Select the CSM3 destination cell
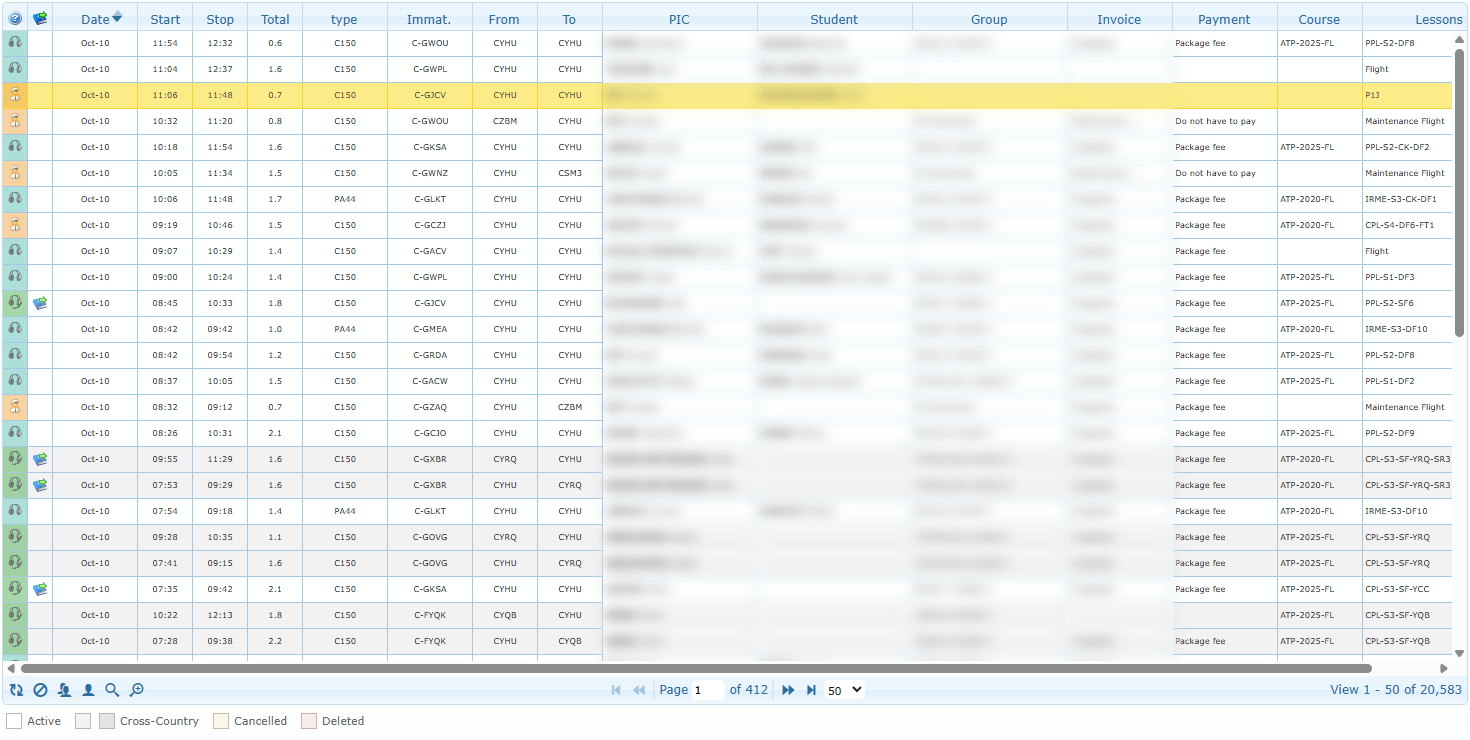The width and height of the screenshot is (1470, 740). coord(570,173)
